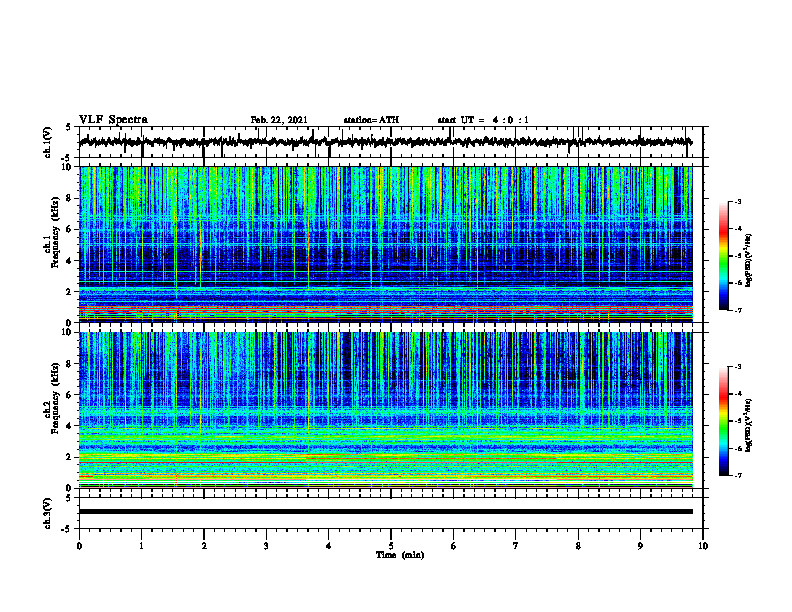792x612 pixels.
Task: Click the "-7" tick on ch.2 colorbar
Action: [738, 475]
